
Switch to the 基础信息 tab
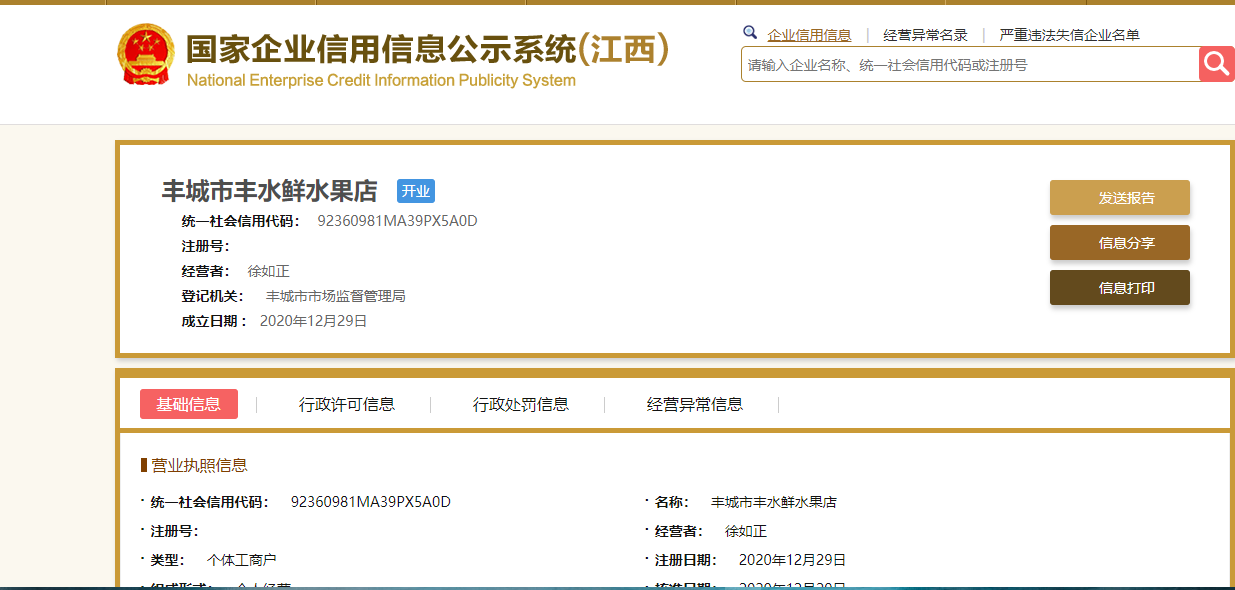pyautogui.click(x=189, y=404)
